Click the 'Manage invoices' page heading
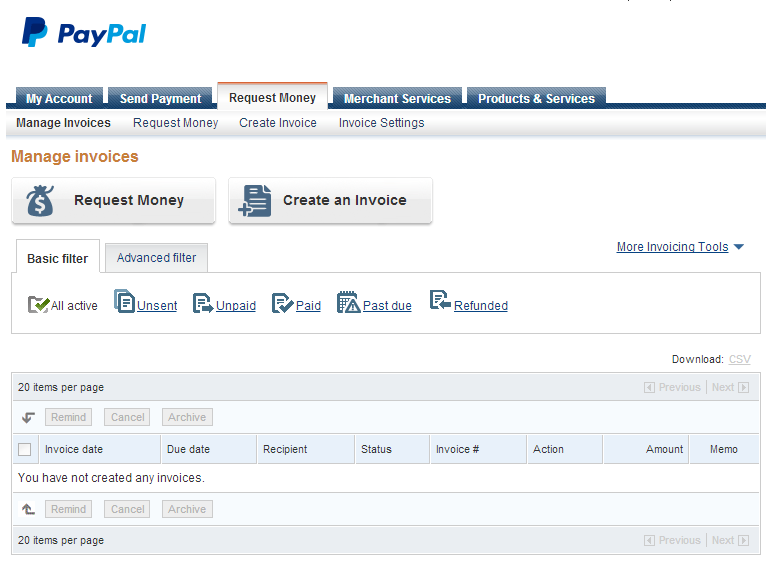The width and height of the screenshot is (777, 568). click(75, 157)
